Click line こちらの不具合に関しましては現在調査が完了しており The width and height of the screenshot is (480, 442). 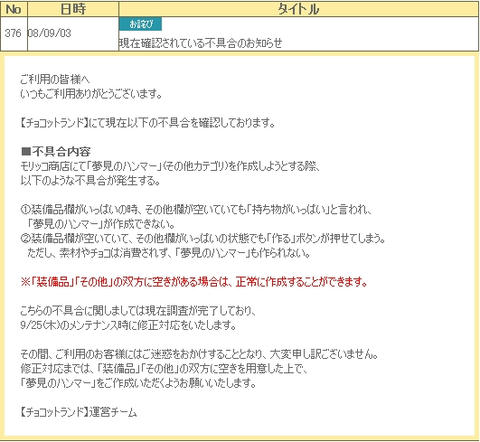pyautogui.click(x=138, y=311)
